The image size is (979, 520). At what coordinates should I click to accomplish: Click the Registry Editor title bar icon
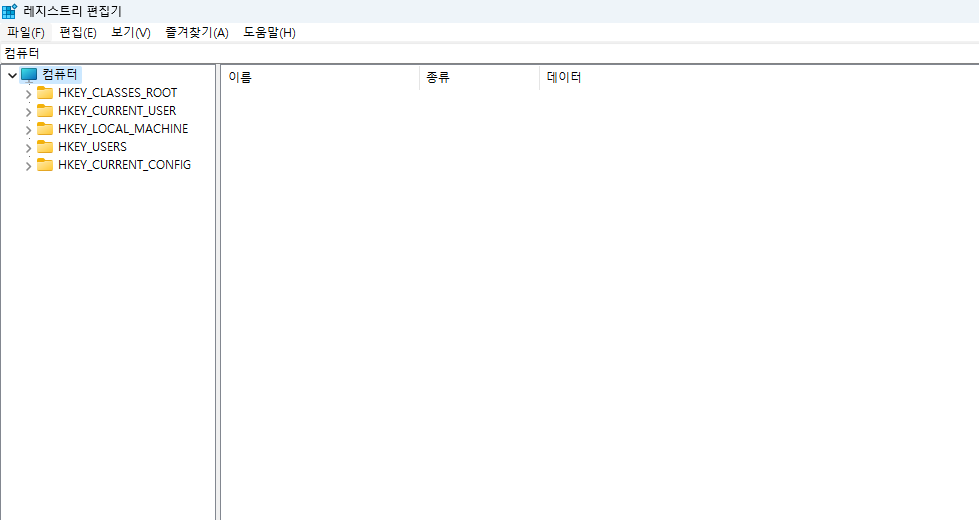[9, 11]
